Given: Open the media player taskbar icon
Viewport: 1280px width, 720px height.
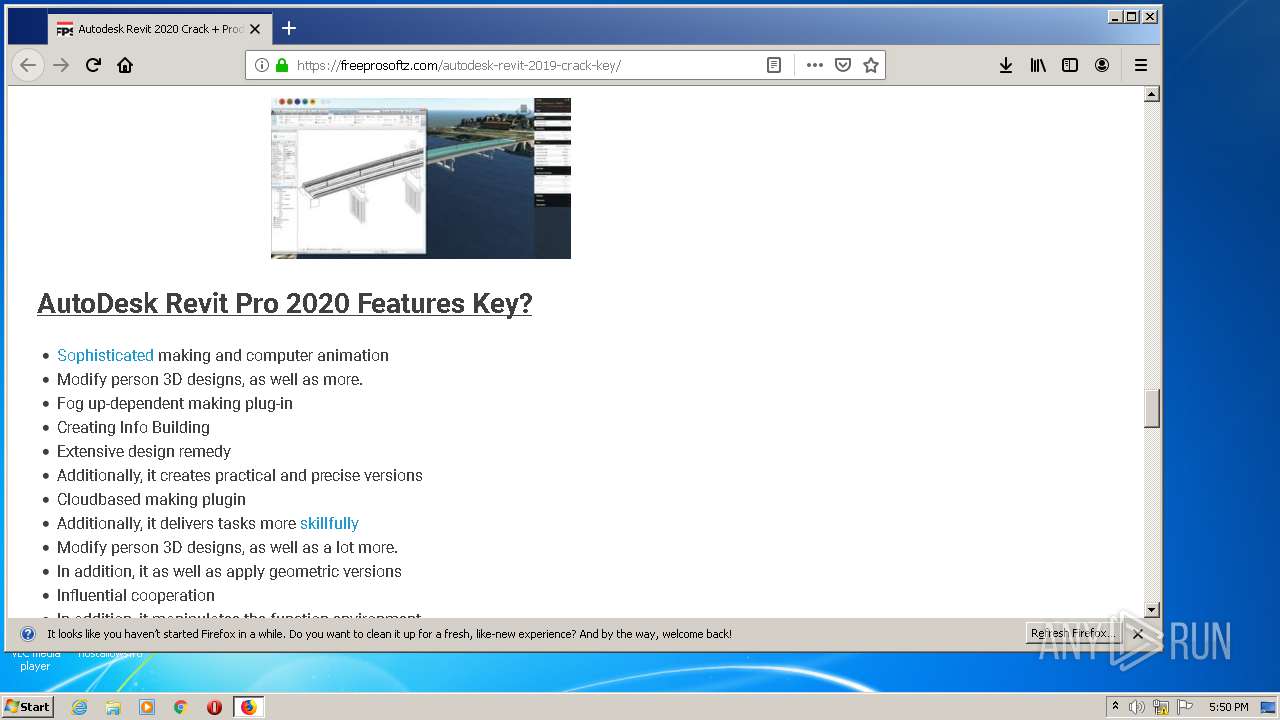Looking at the screenshot, I should coord(147,707).
